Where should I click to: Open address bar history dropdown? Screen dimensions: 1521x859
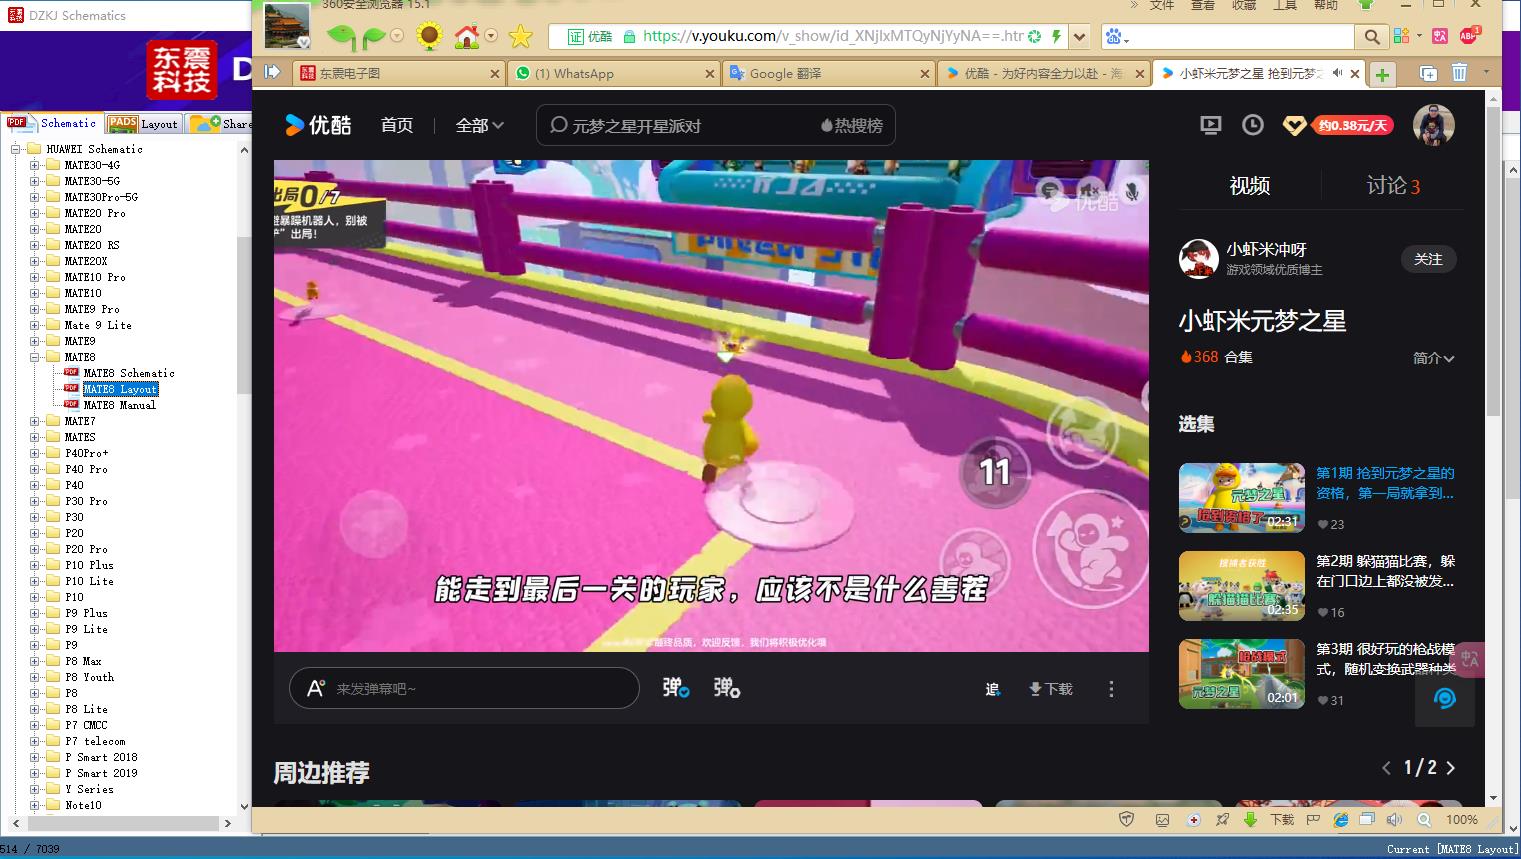tap(1079, 37)
